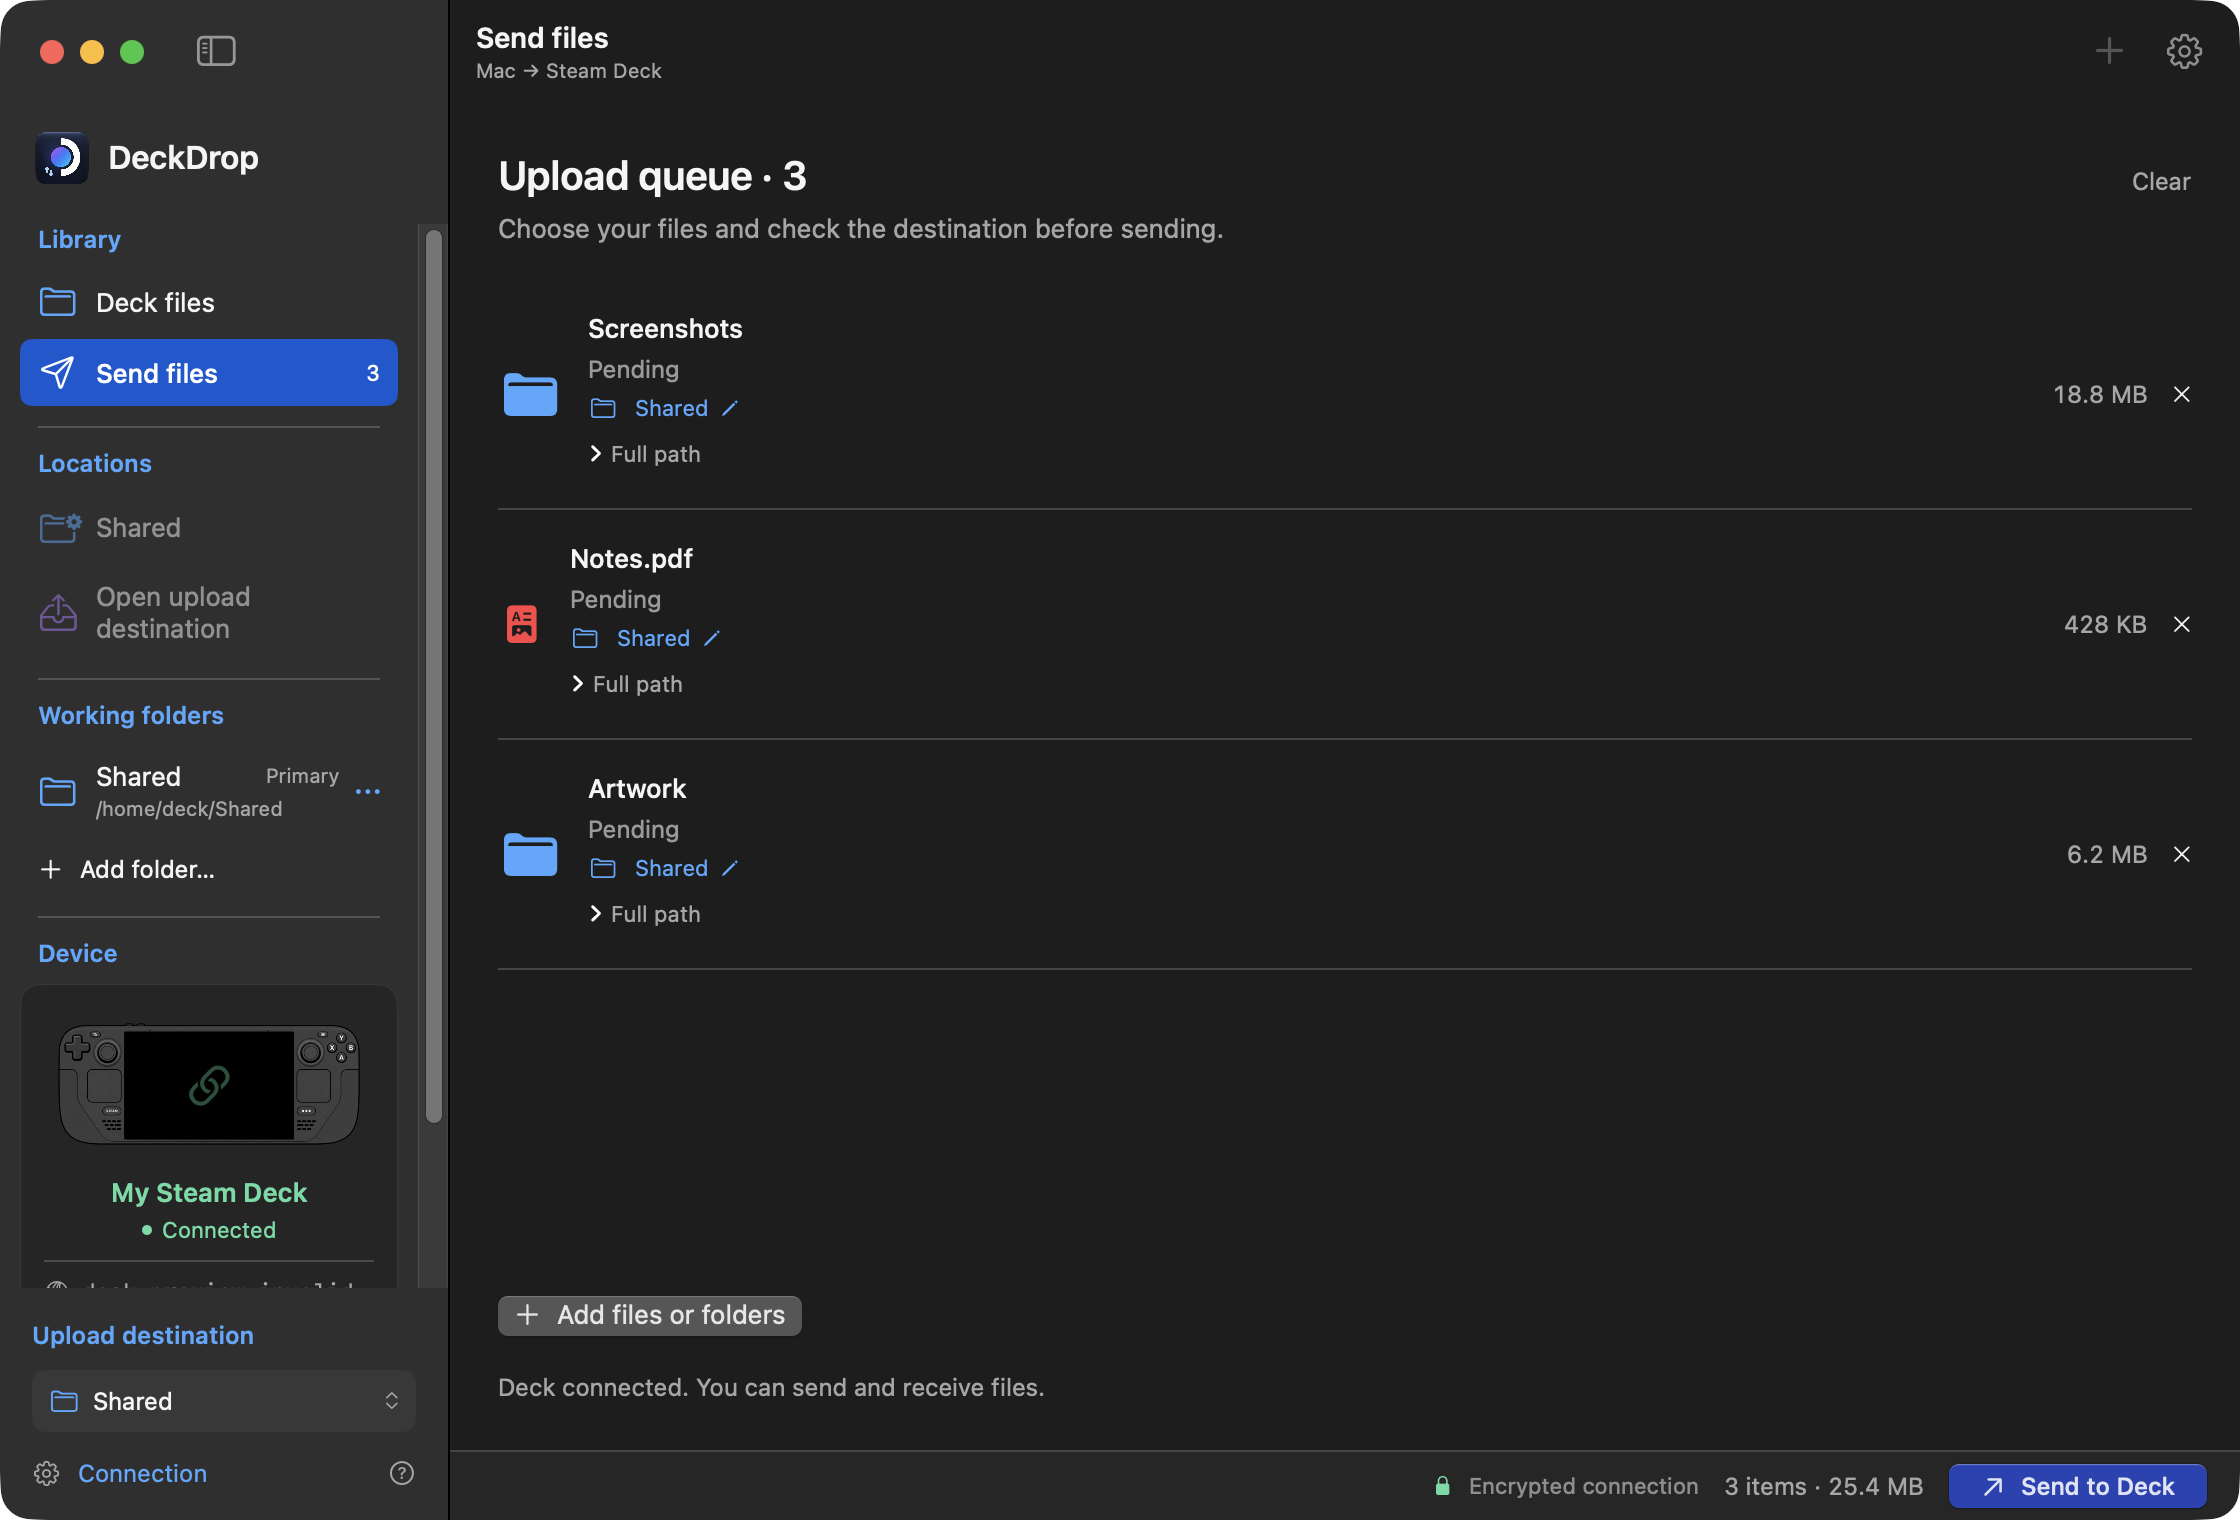This screenshot has height=1520, width=2240.
Task: Click the Artwork folder icon
Action: tap(530, 854)
